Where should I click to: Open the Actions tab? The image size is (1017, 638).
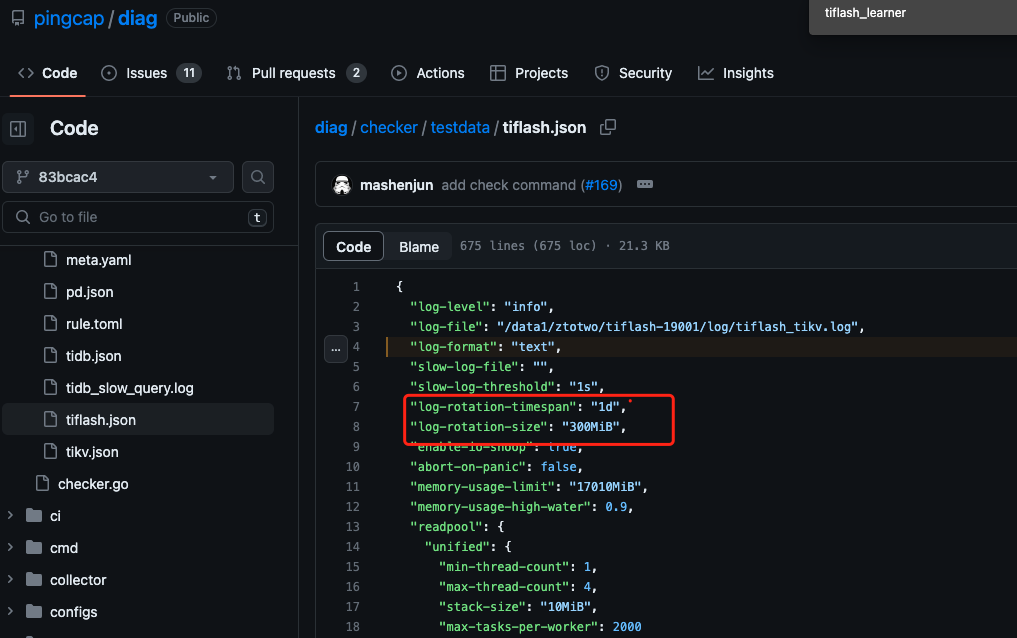pyautogui.click(x=427, y=73)
